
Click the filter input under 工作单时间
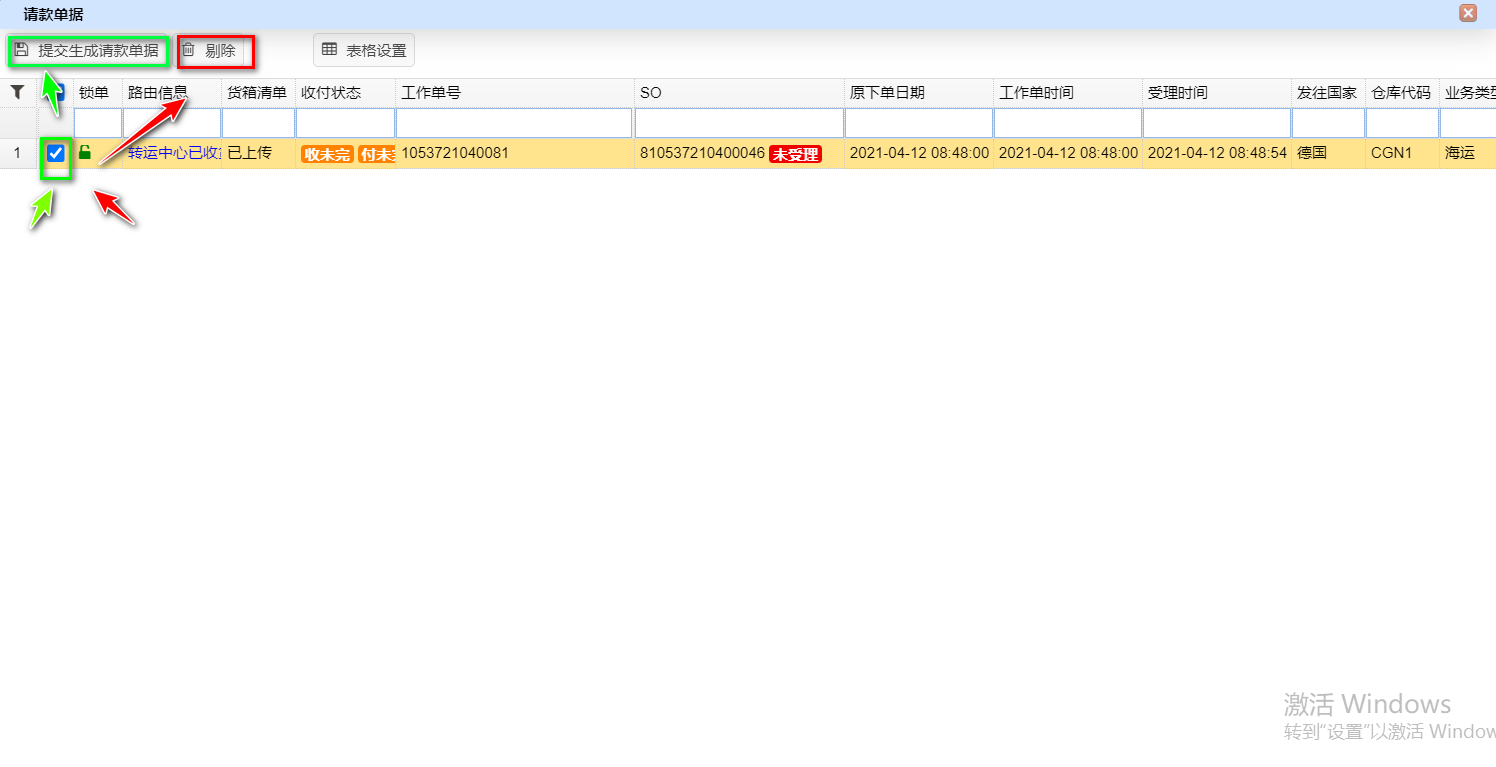[1068, 123]
